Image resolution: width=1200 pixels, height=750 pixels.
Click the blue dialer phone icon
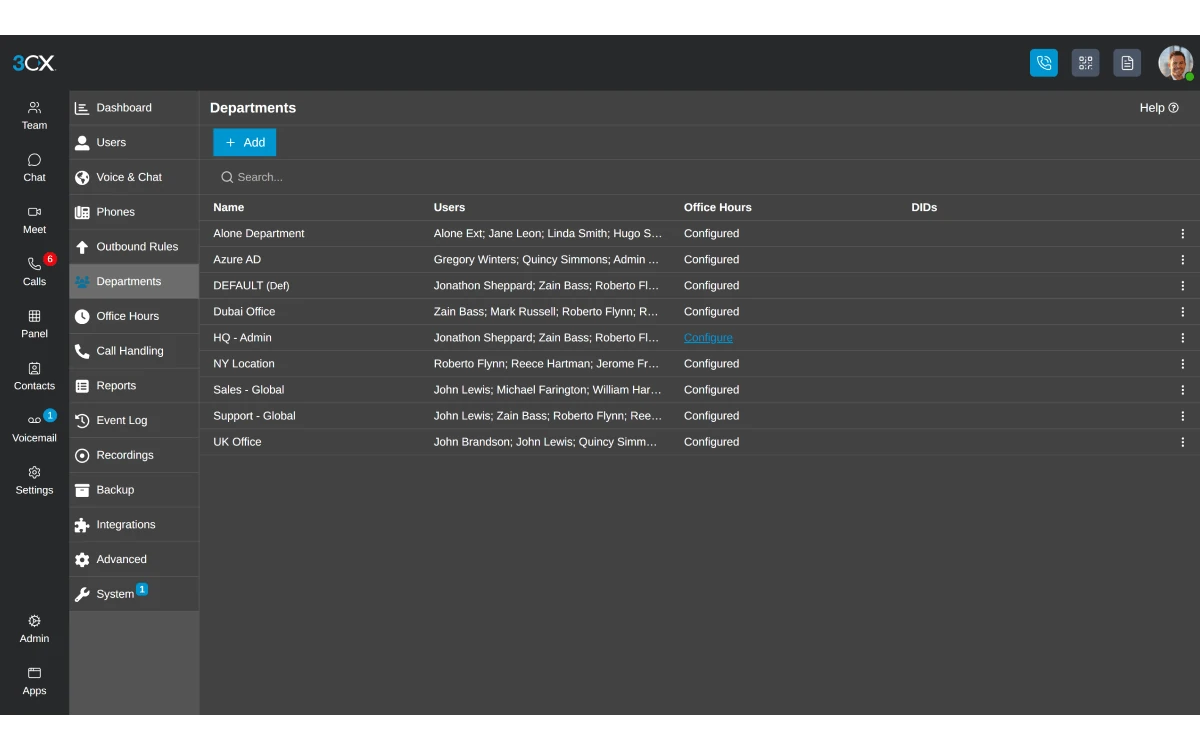tap(1044, 63)
